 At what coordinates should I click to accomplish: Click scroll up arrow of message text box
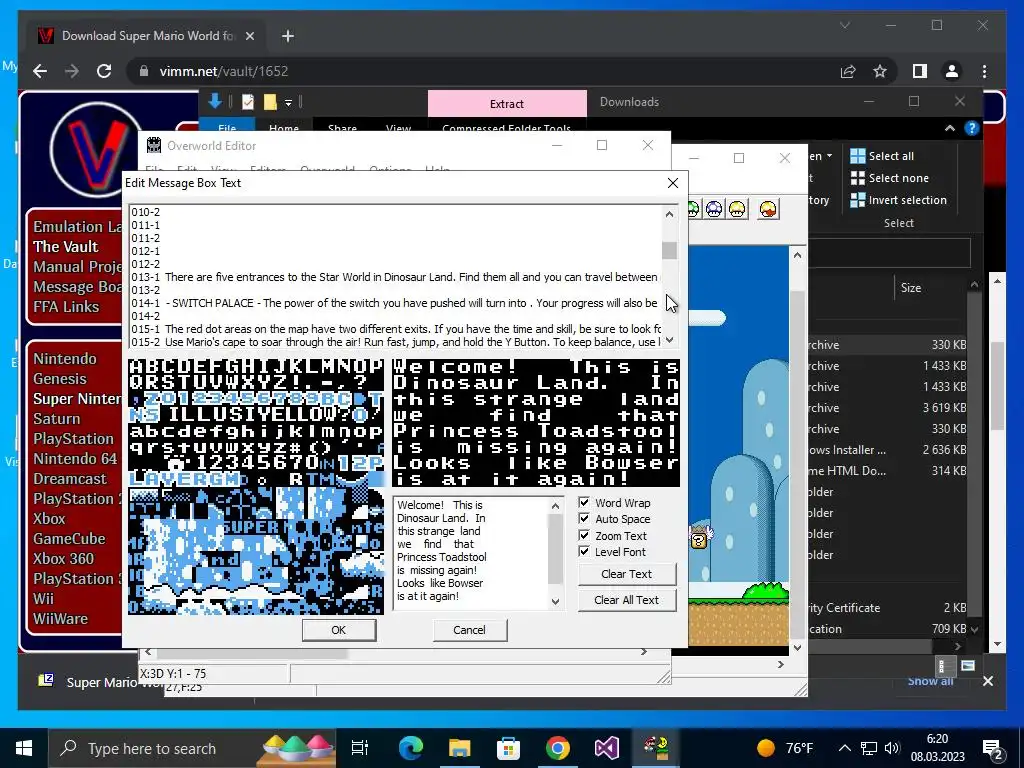pos(555,505)
